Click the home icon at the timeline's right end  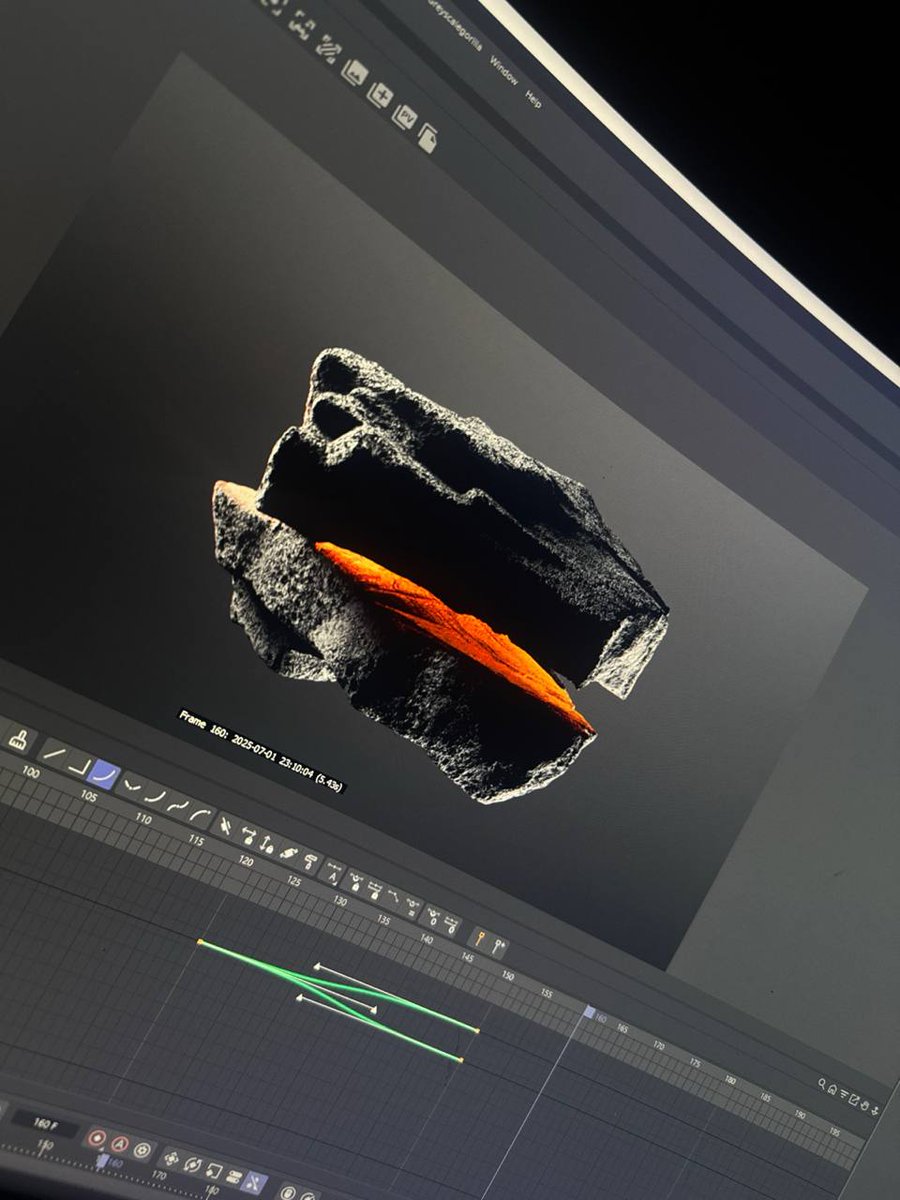coord(832,1089)
